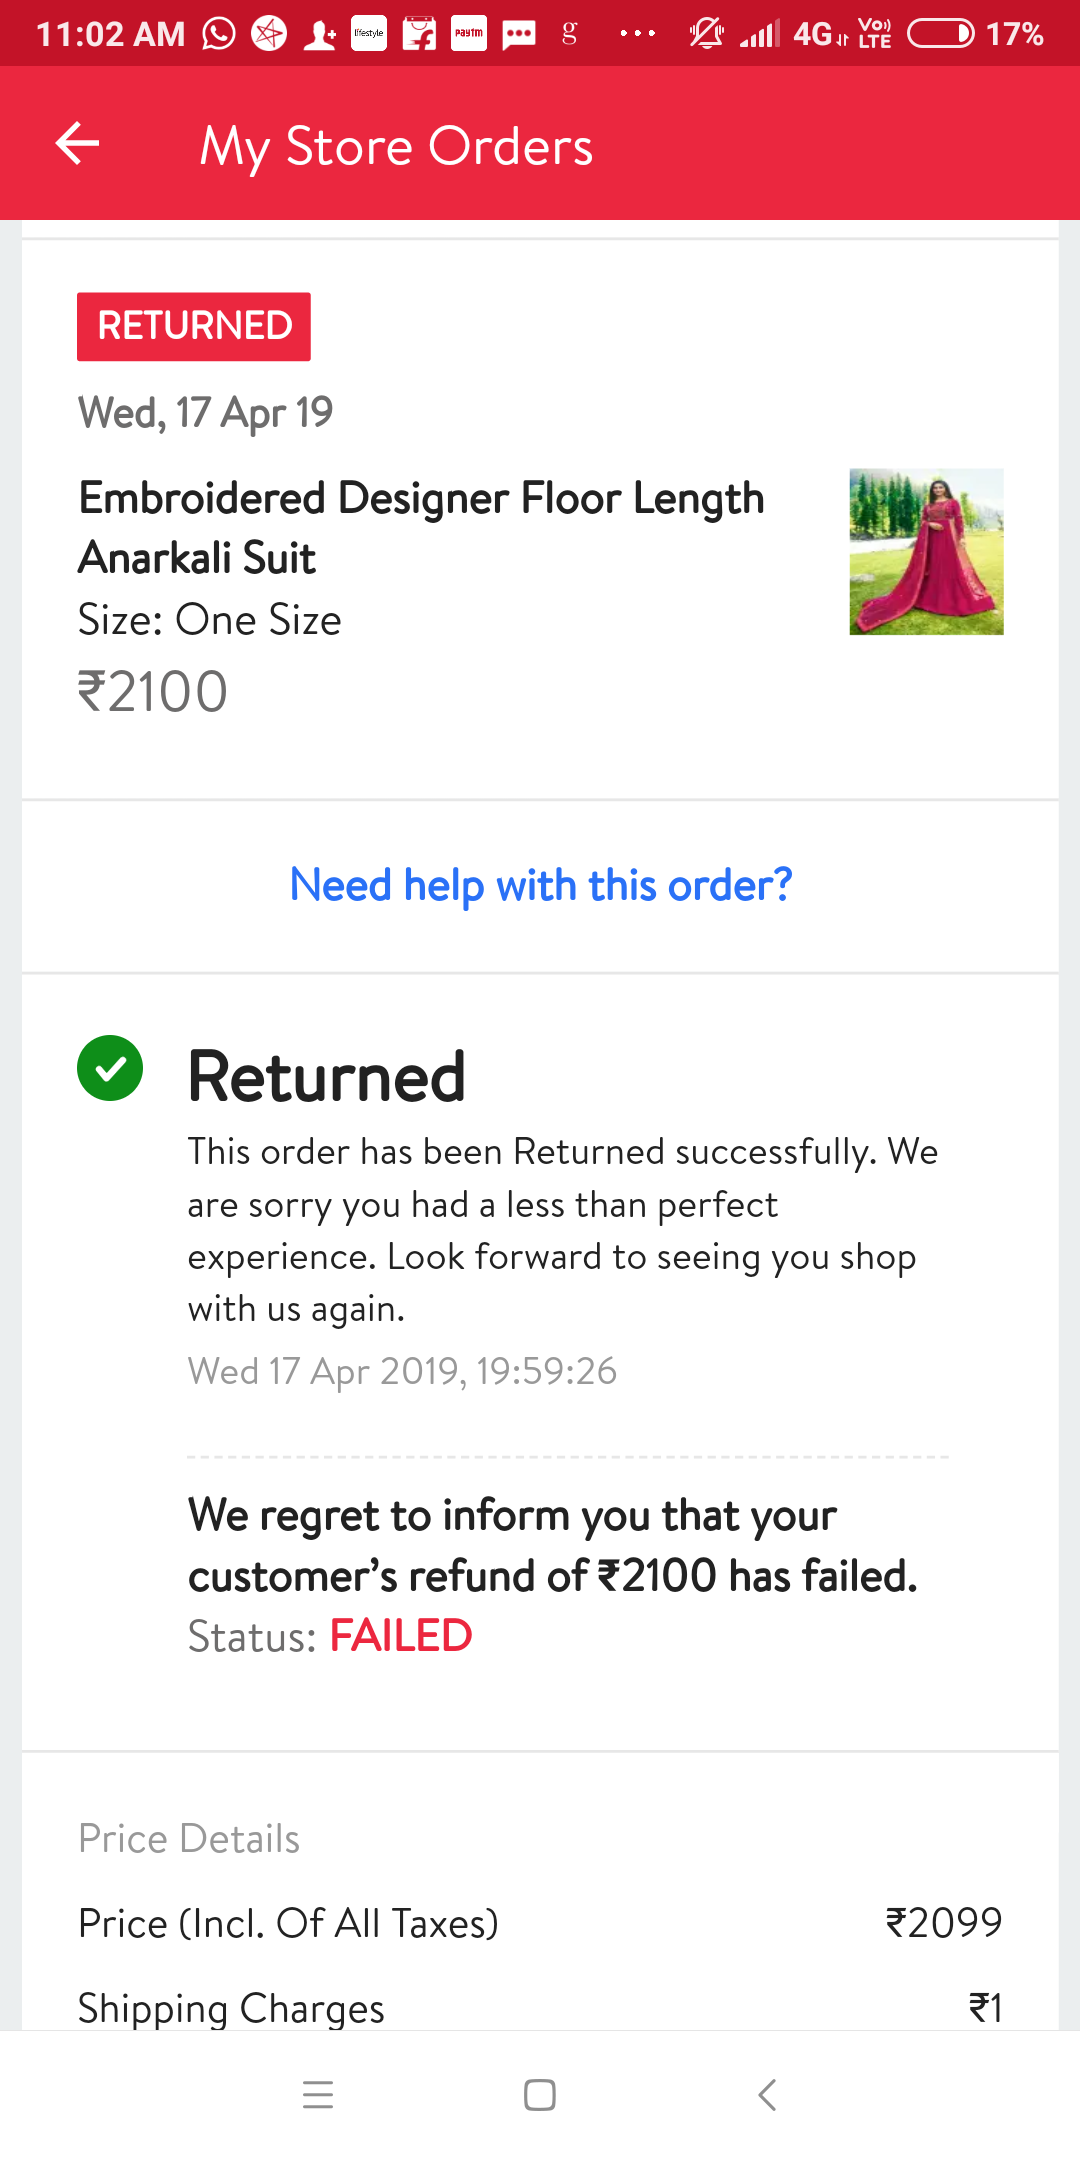Image resolution: width=1080 pixels, height=2160 pixels.
Task: Tap the Paytm notification icon
Action: click(x=468, y=34)
